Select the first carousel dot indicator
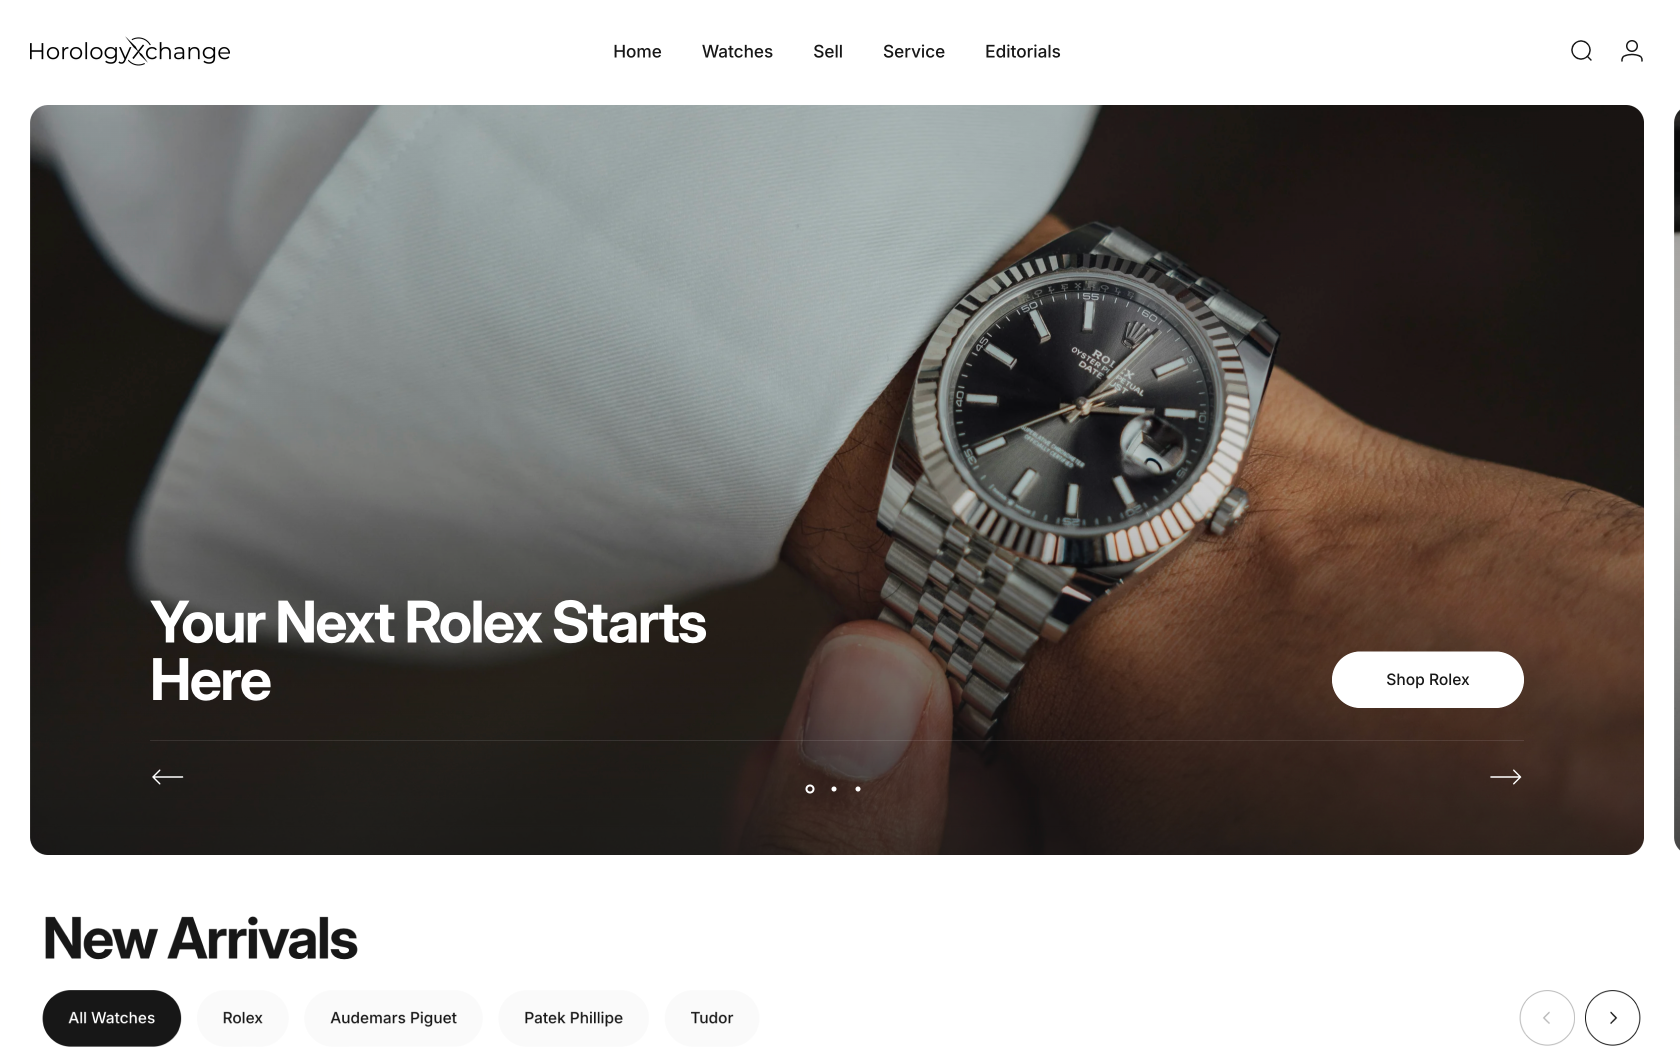The height and width of the screenshot is (1050, 1680). pos(810,789)
